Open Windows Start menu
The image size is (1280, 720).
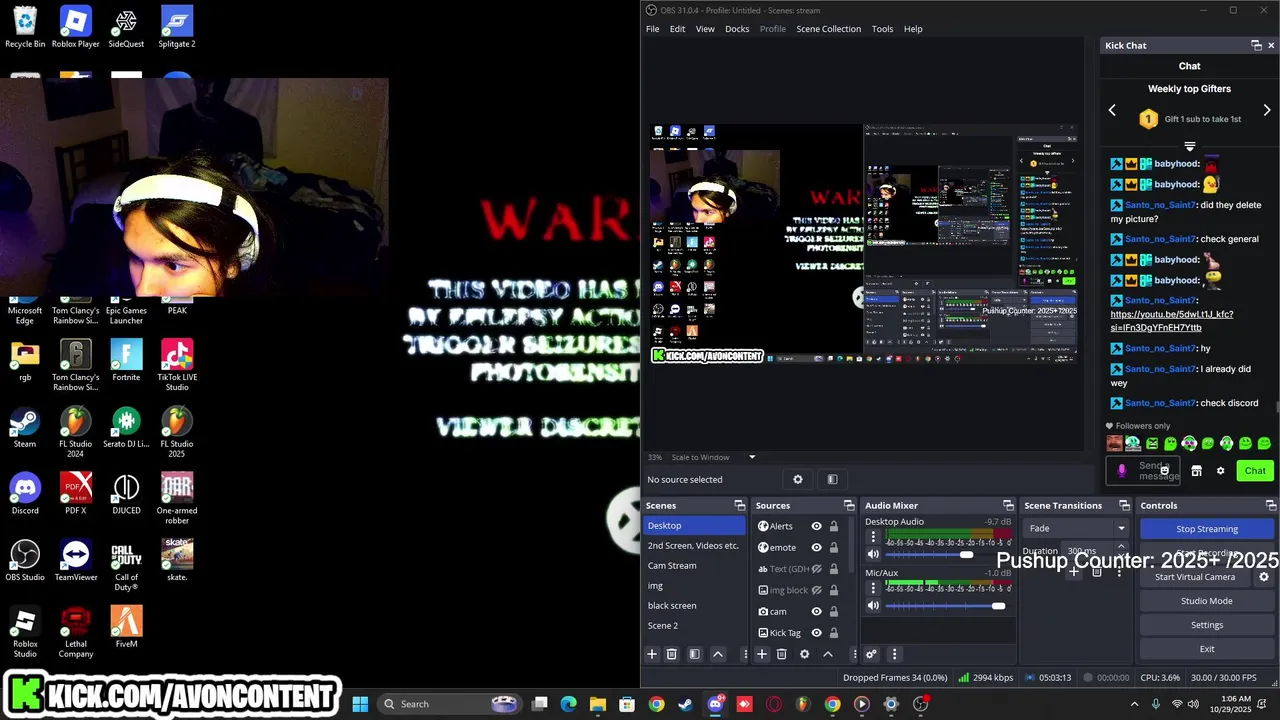point(360,704)
